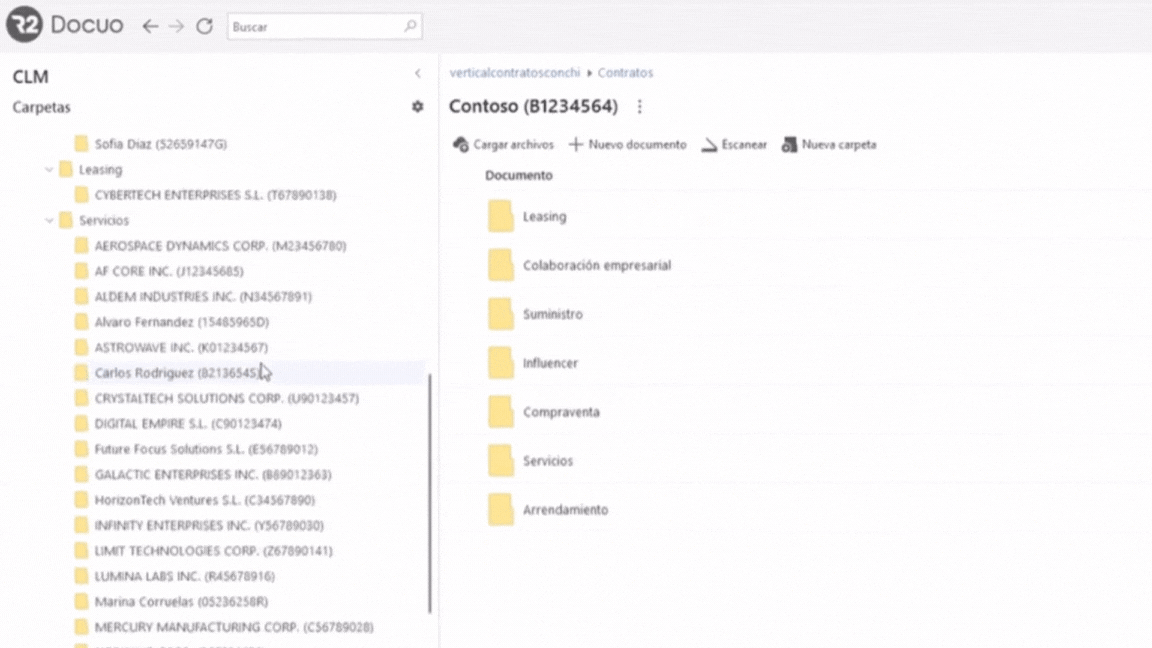Go to verticalcontratosconchi breadcrumb
The image size is (1152, 648).
tap(514, 73)
